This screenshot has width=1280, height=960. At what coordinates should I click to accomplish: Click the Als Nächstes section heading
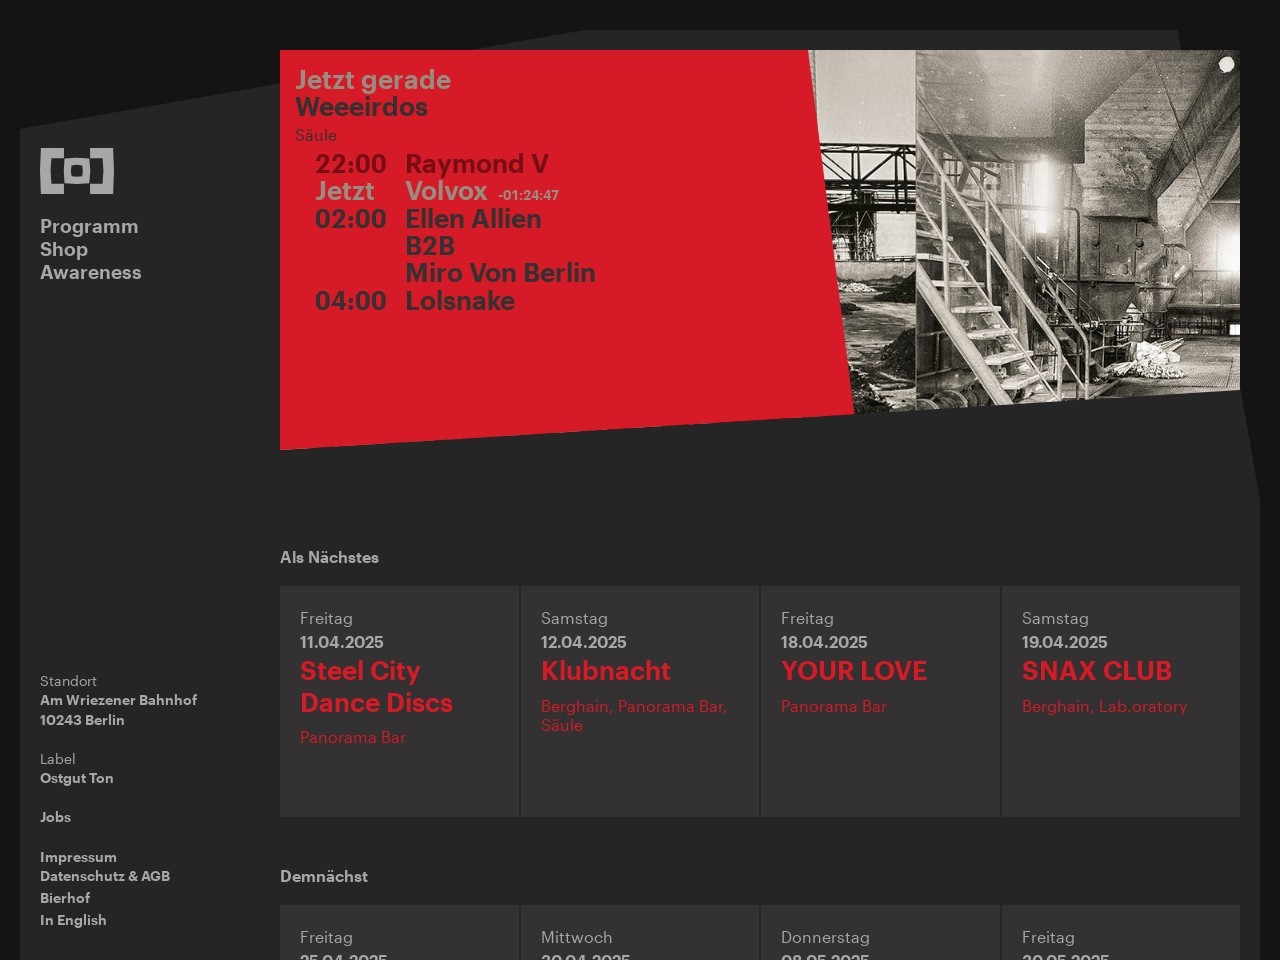pyautogui.click(x=330, y=557)
